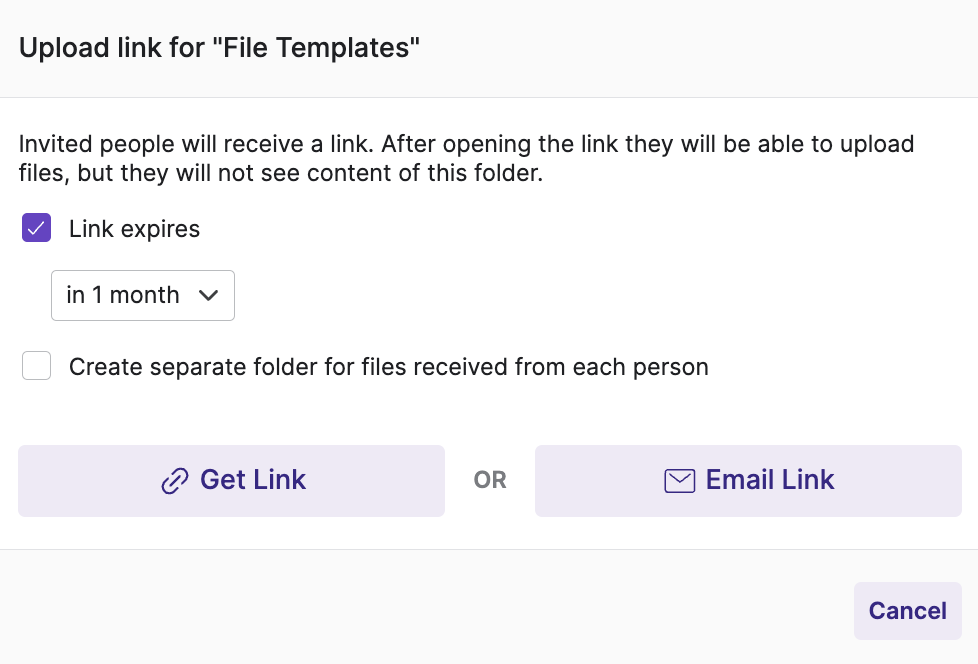Viewport: 978px width, 664px height.
Task: Enable separate folder per person checkbox
Action: tap(36, 365)
